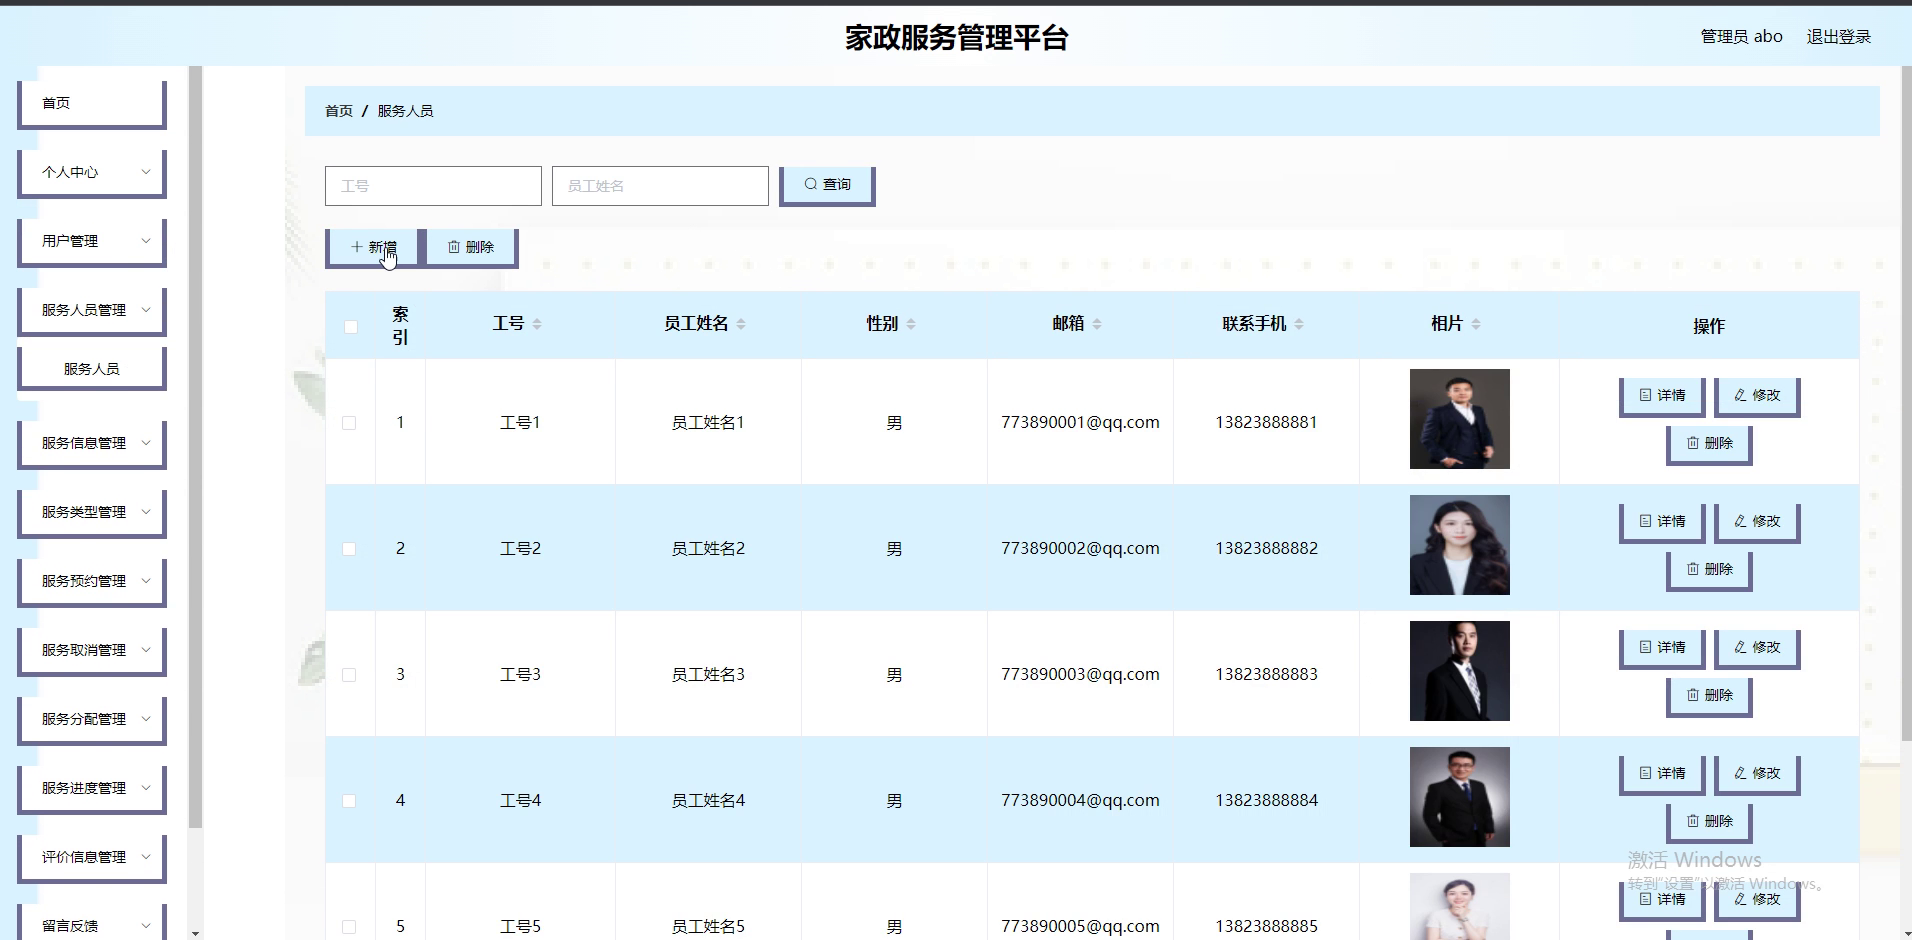Viewport: 1912px width, 940px height.
Task: Expand the 用户管理 sidebar menu
Action: pos(91,242)
